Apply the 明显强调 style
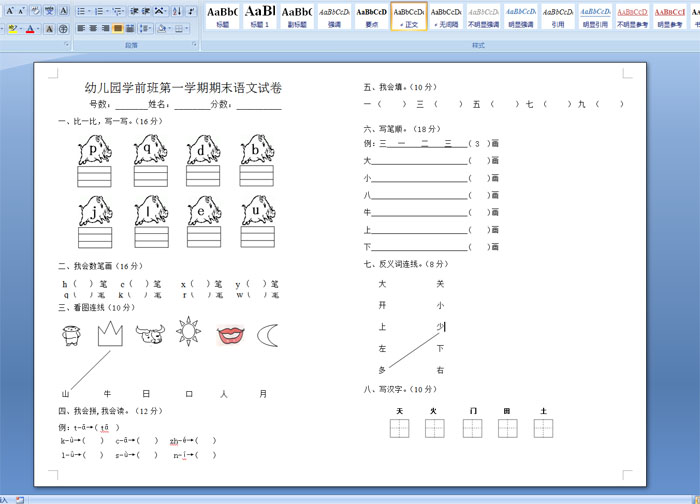The image size is (700, 504). pyautogui.click(x=521, y=17)
